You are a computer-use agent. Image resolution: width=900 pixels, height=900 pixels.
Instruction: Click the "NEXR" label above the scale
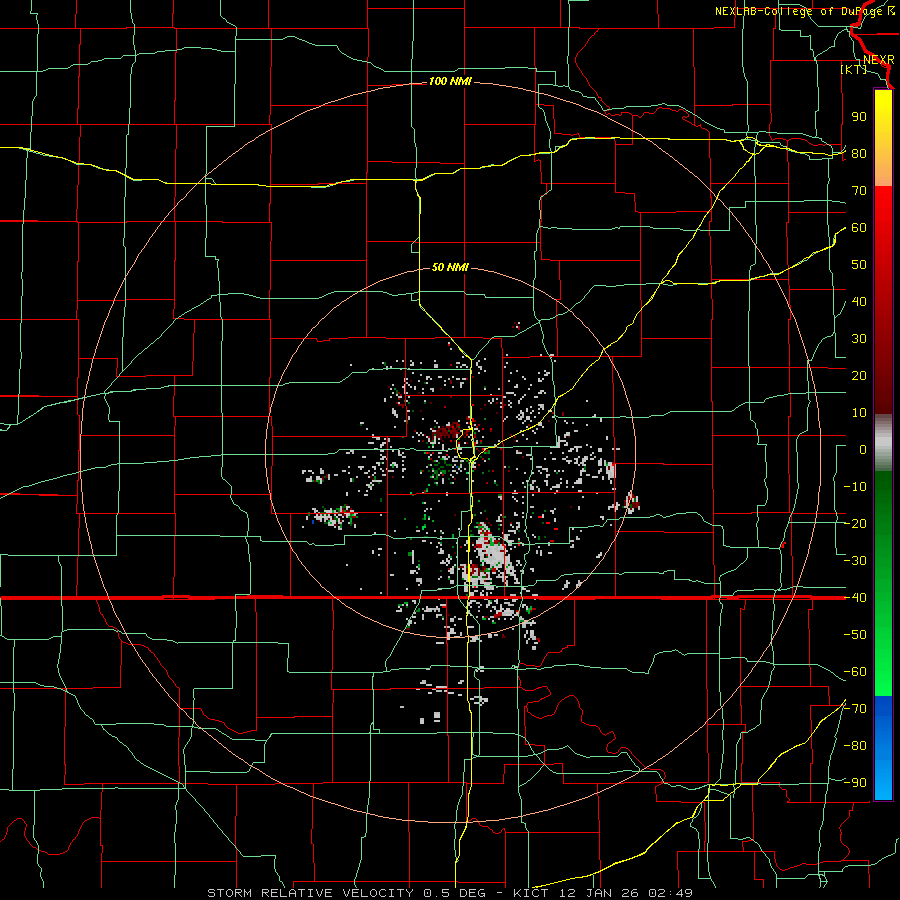tap(878, 60)
